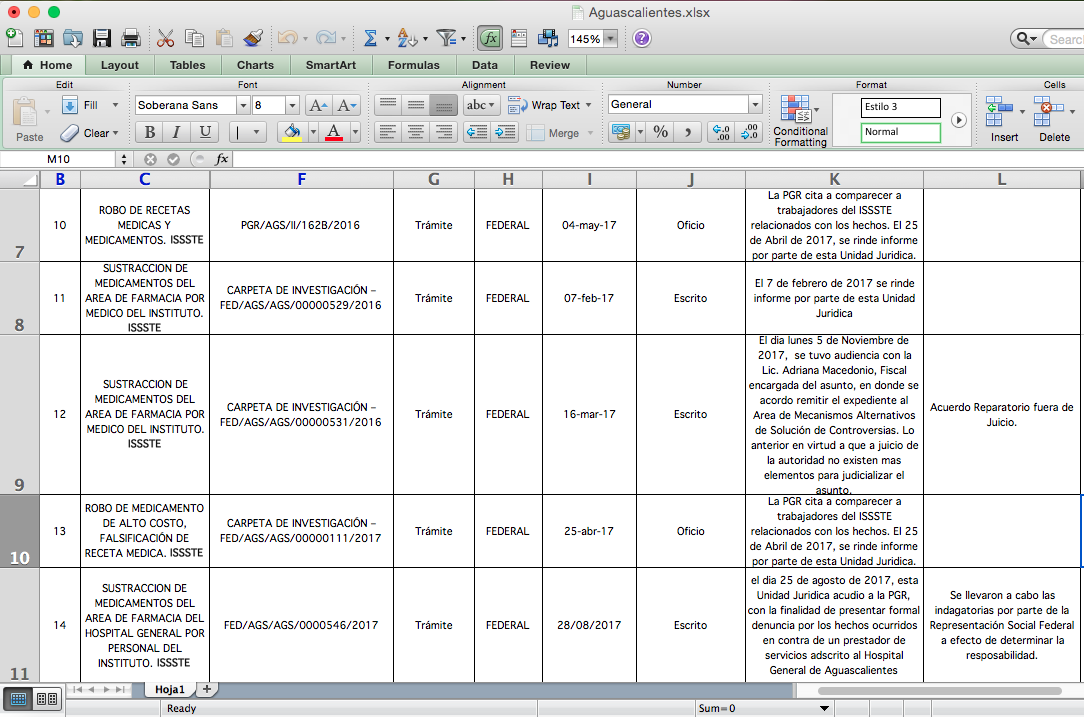Screen dimensions: 1084x717
Task: Open the 145% zoom dropdown
Action: tap(610, 39)
